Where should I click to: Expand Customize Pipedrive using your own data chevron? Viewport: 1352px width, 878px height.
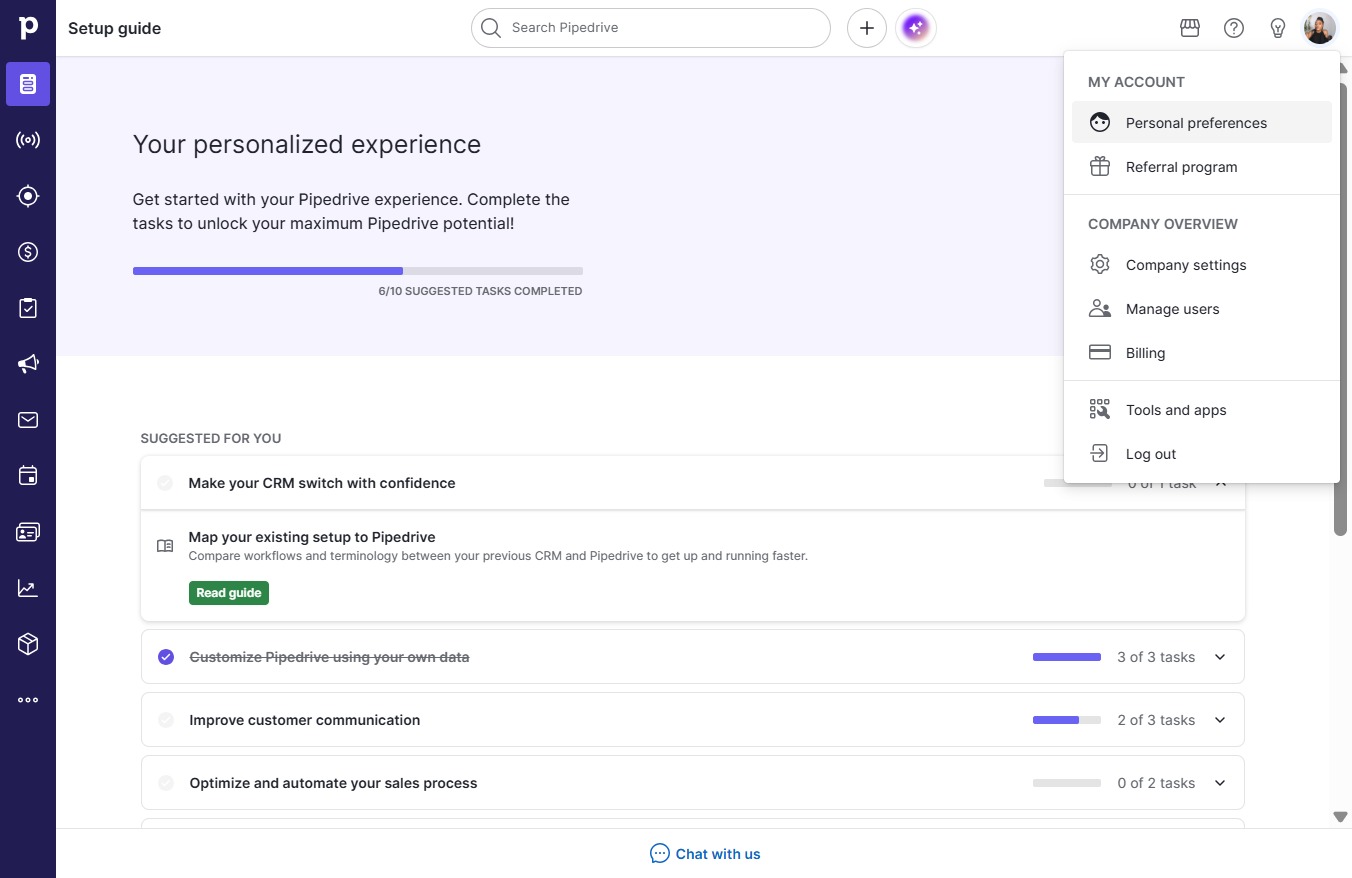tap(1220, 657)
